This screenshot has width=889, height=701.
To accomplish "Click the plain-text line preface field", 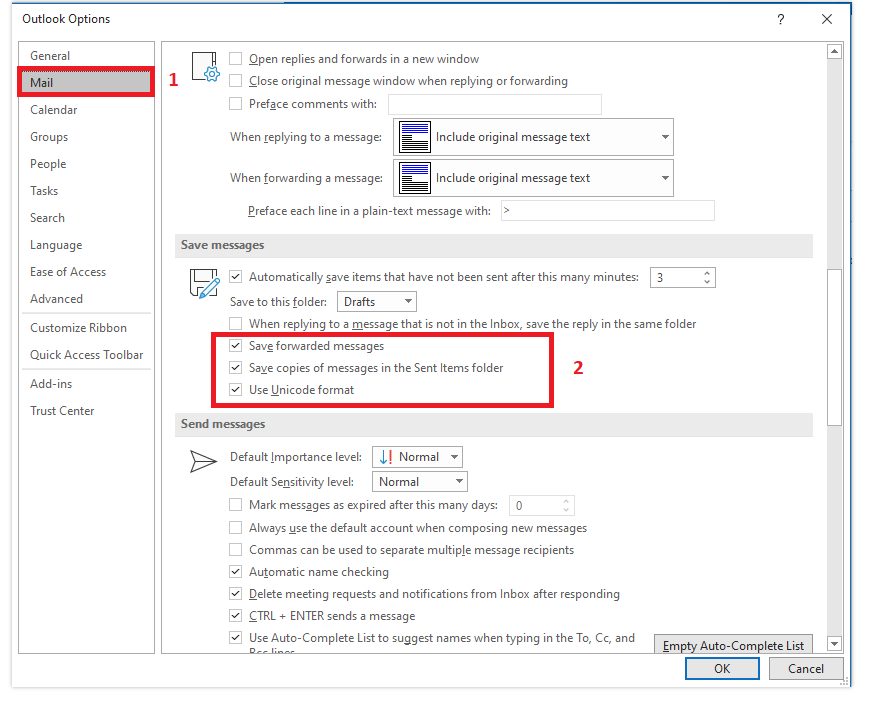I will click(x=607, y=210).
